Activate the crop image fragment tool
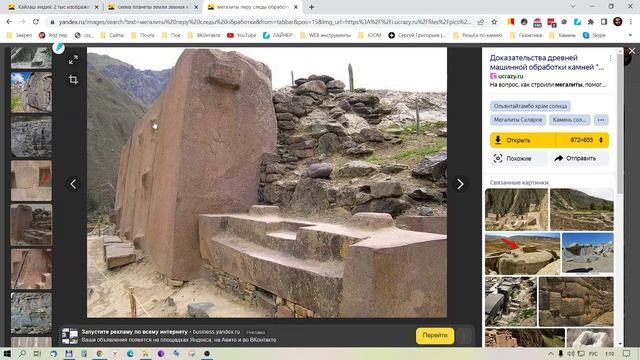The width and height of the screenshot is (640, 360). (73, 80)
